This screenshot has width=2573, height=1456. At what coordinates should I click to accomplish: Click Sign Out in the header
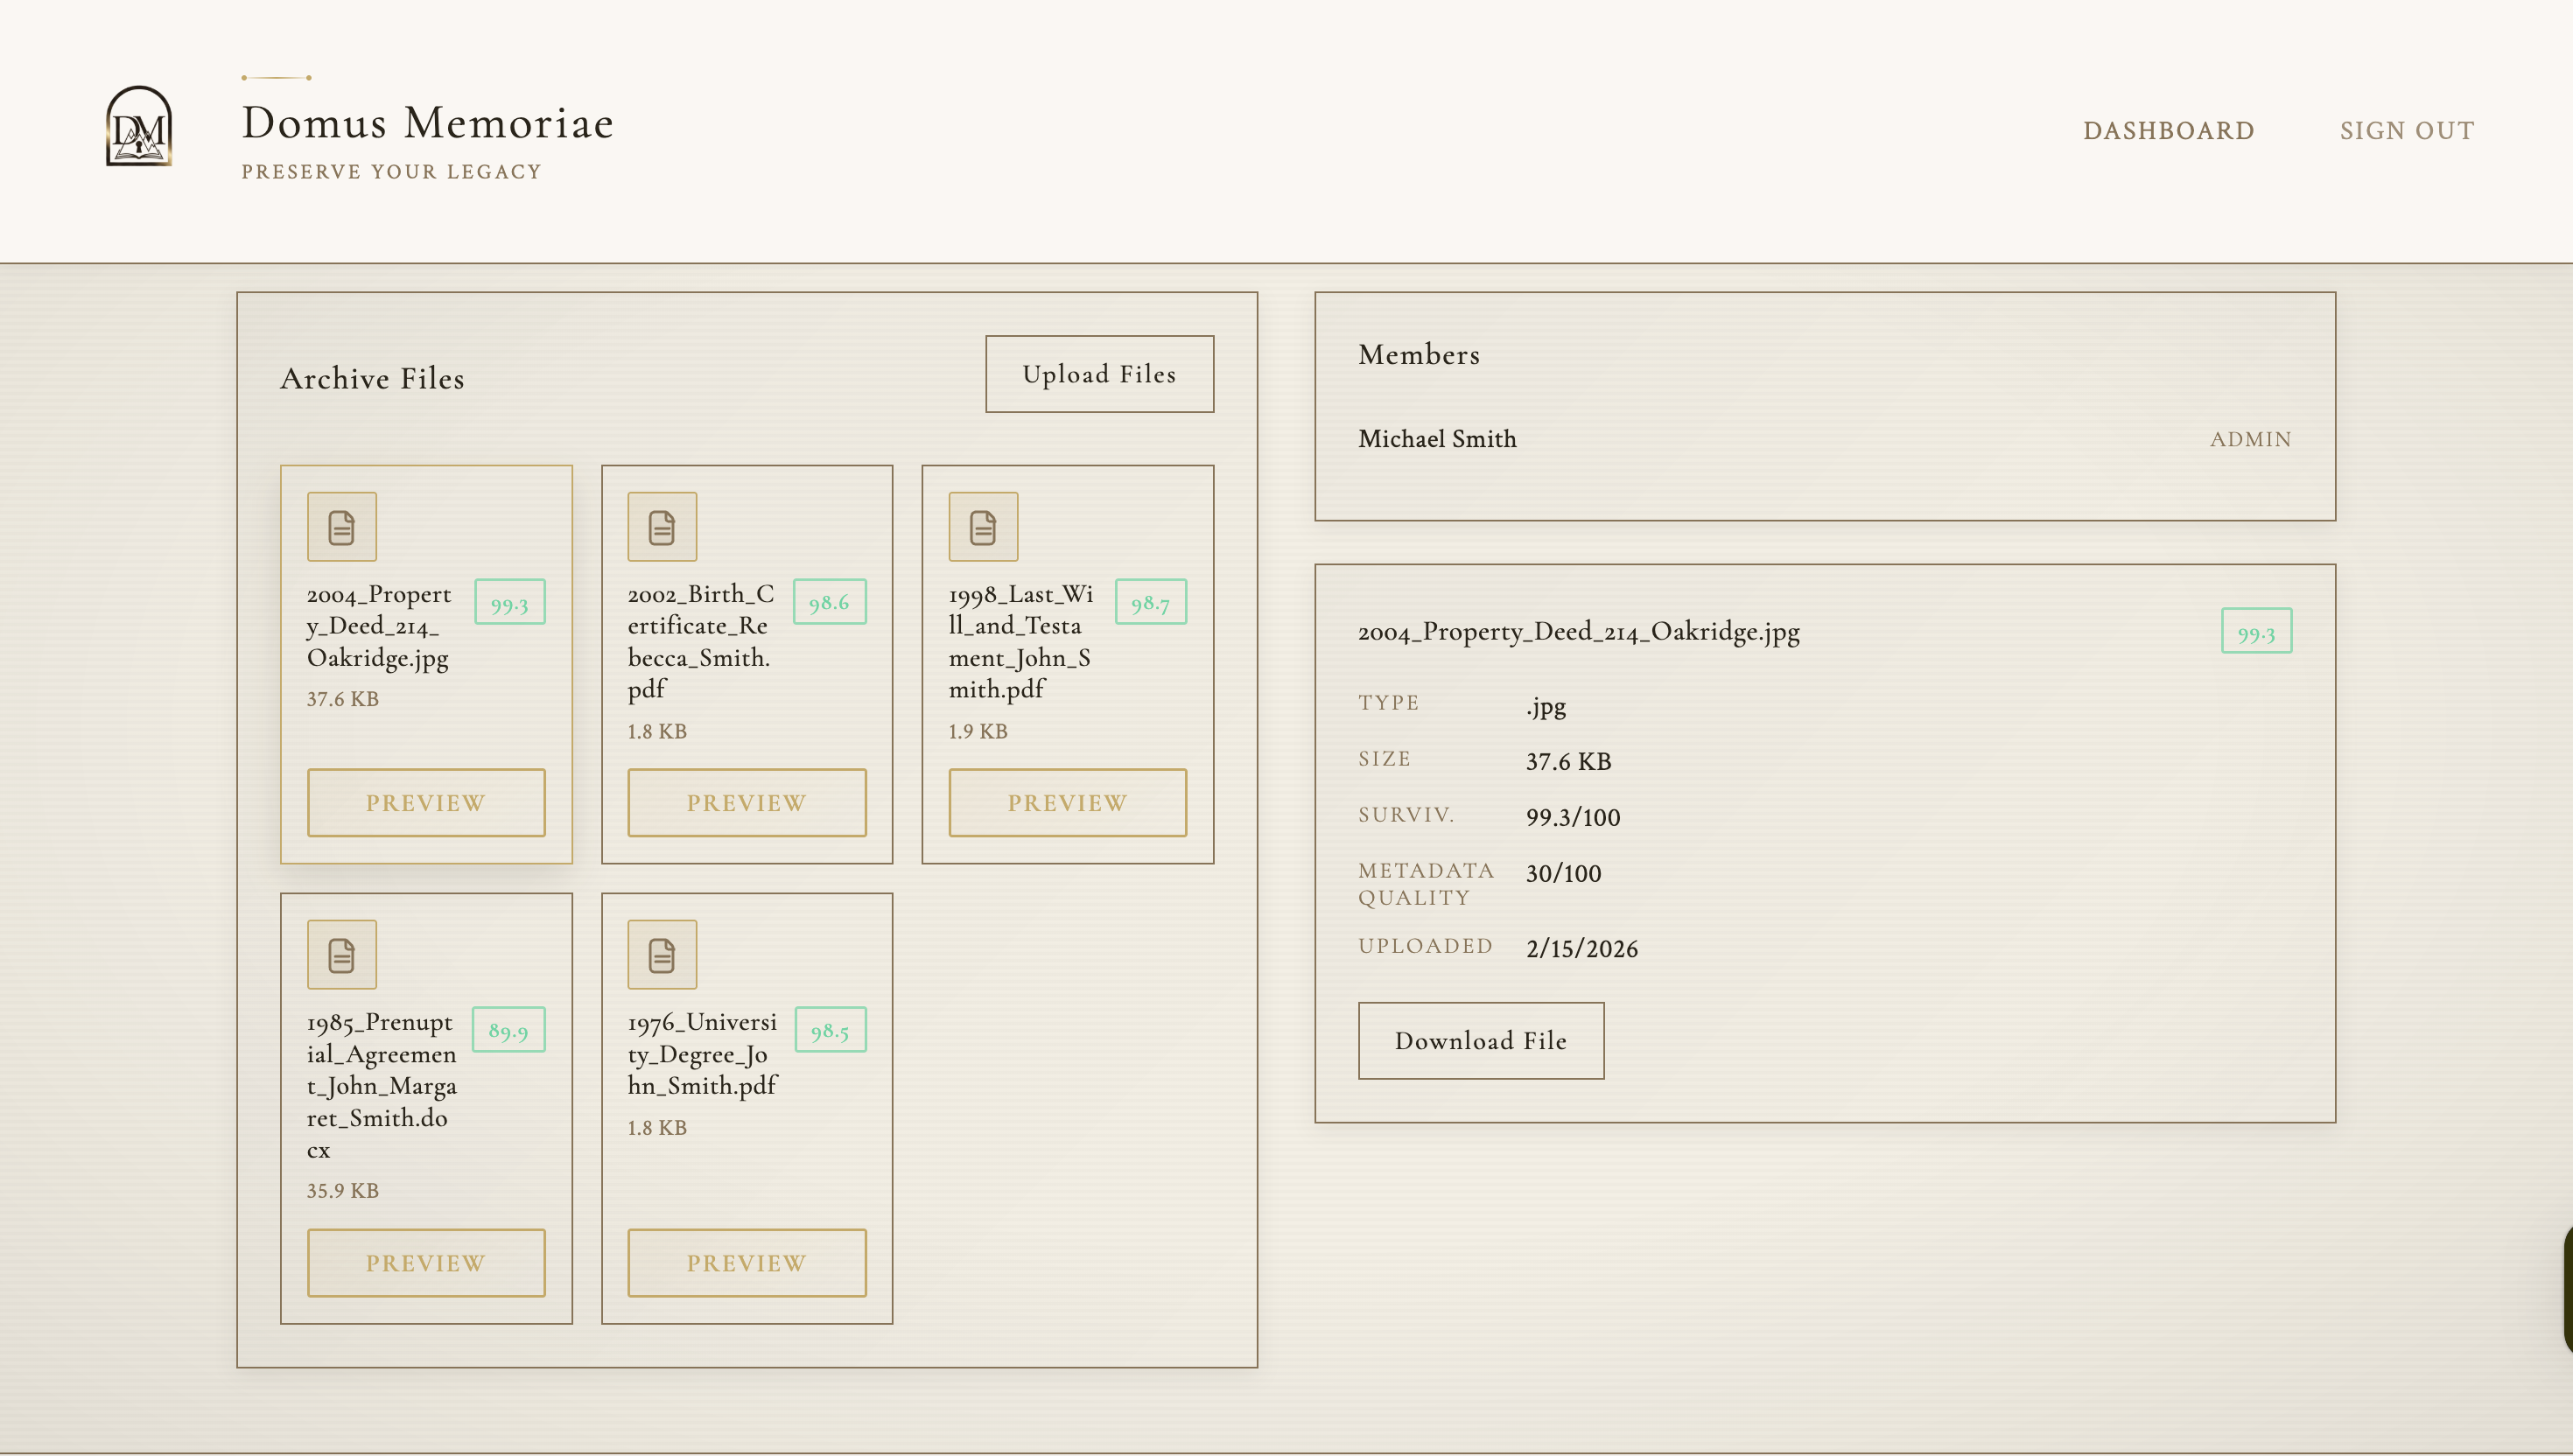pyautogui.click(x=2406, y=131)
